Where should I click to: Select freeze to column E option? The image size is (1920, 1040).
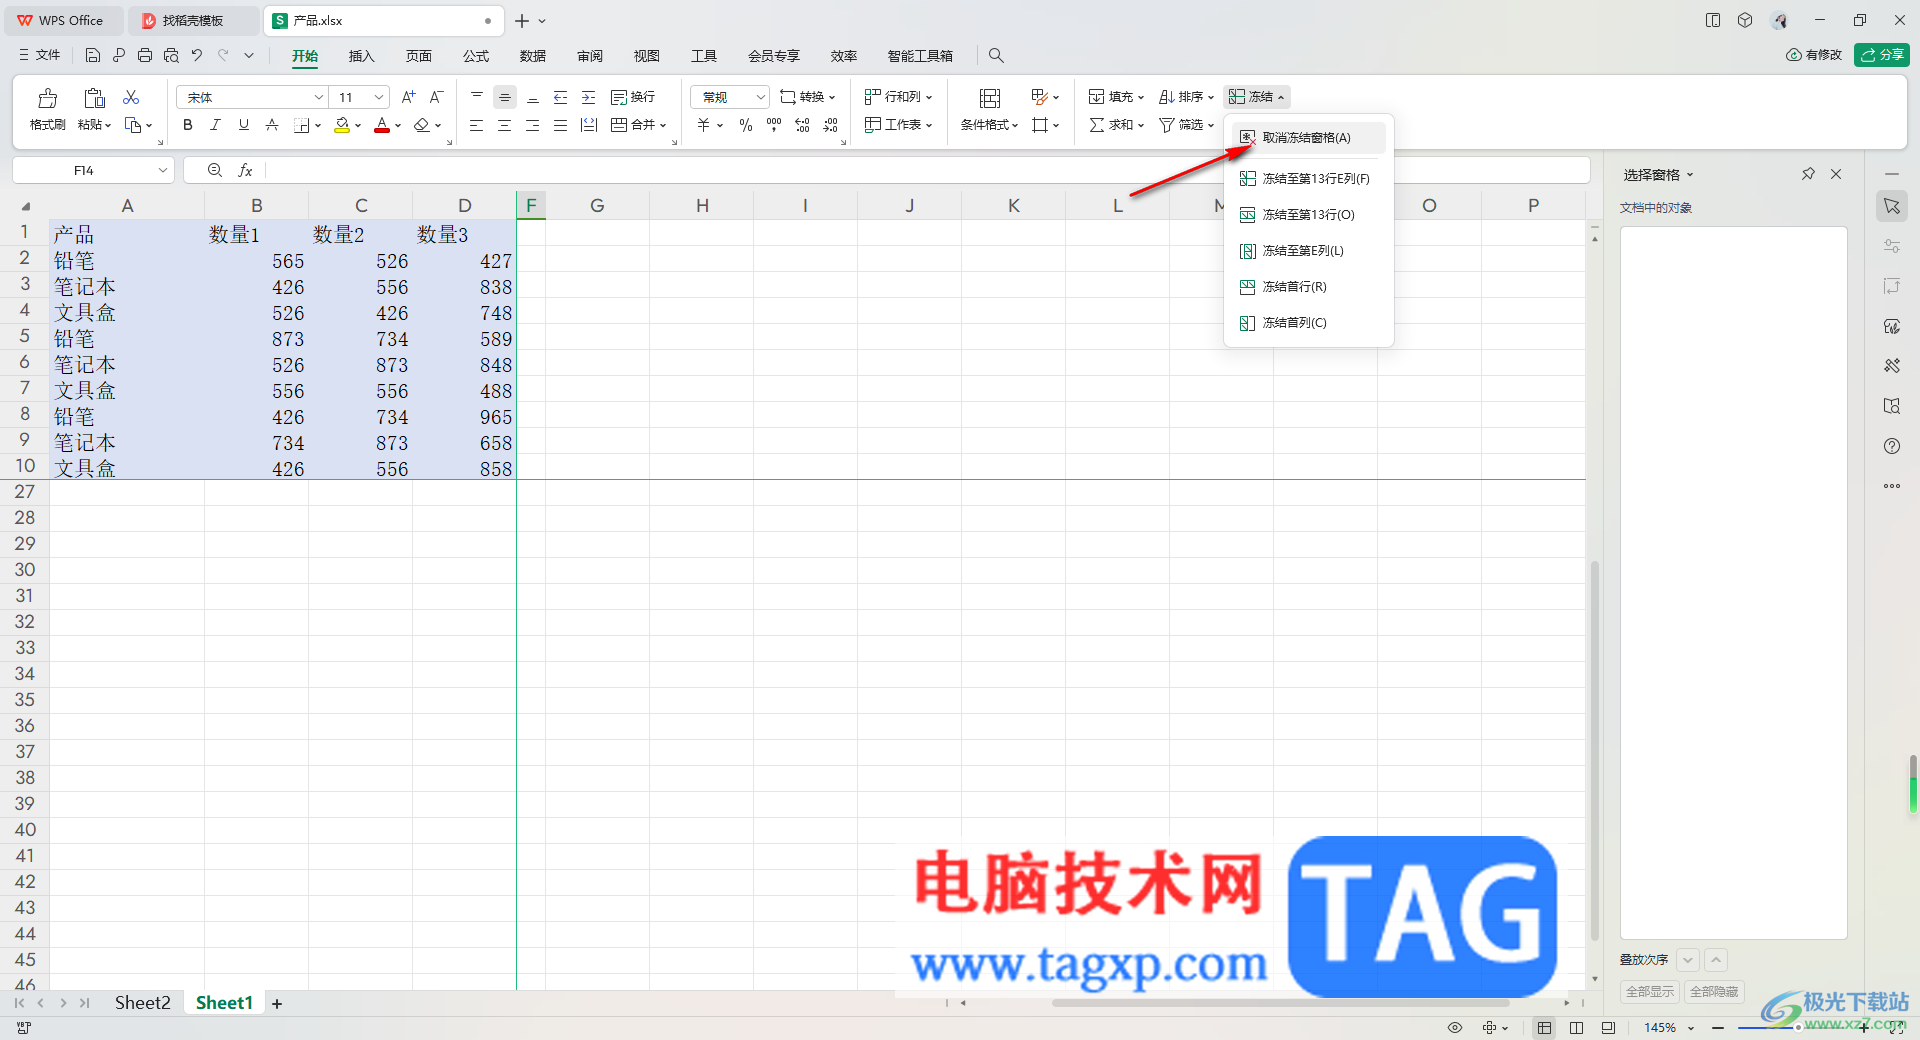click(x=1309, y=251)
